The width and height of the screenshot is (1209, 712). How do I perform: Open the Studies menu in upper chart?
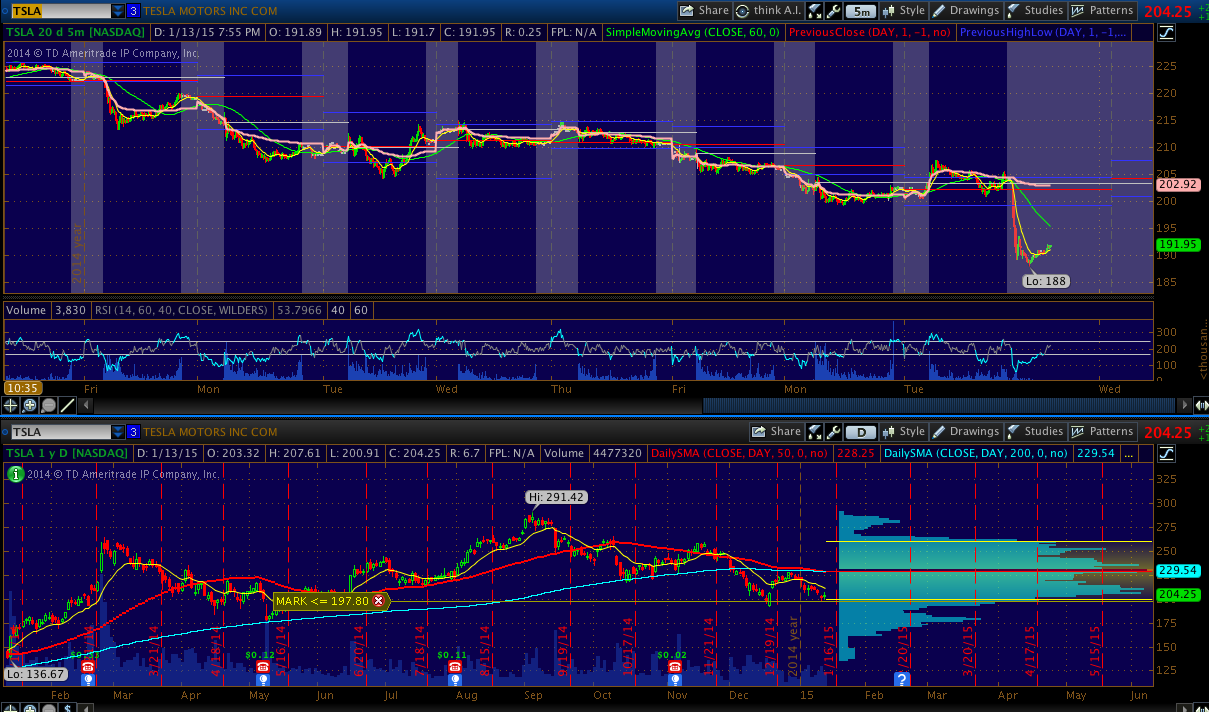1035,11
